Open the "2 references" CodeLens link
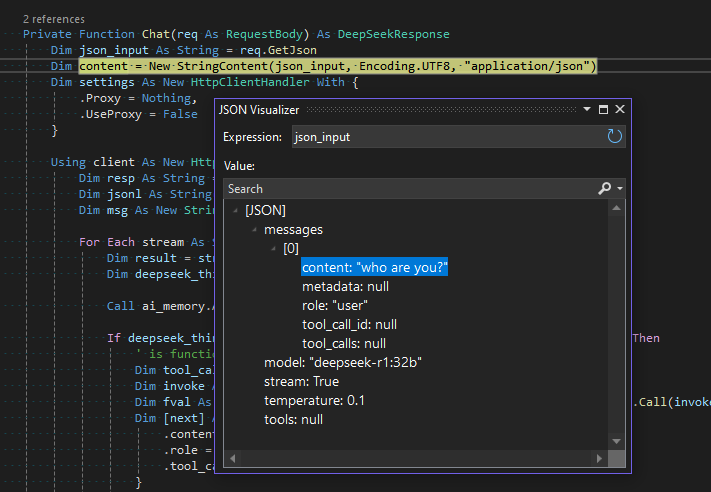Viewport: 711px width, 492px height. (54, 19)
